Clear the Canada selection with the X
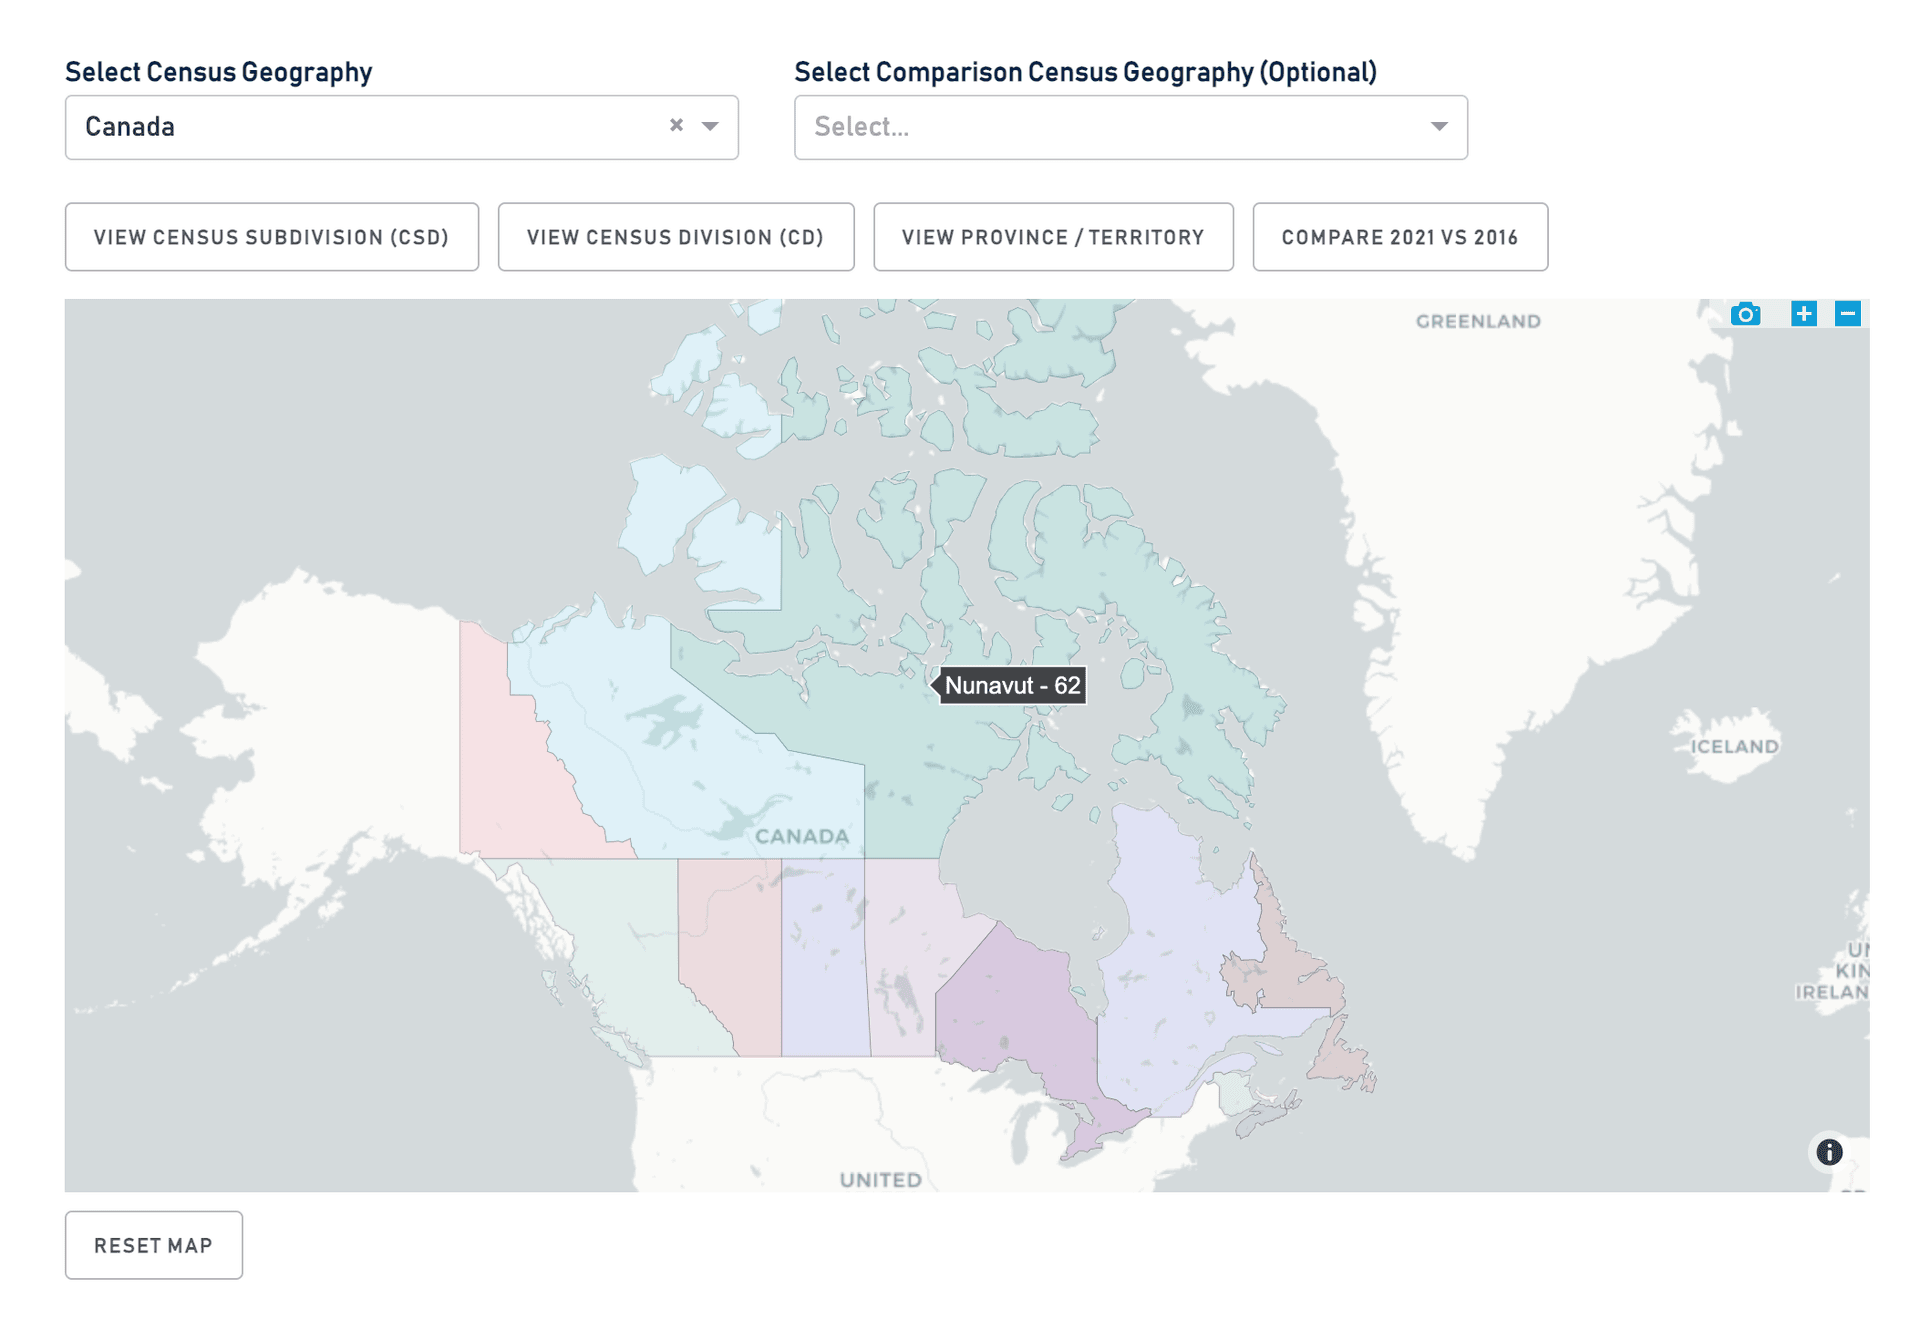Screen dimensions: 1920x1318 (677, 126)
